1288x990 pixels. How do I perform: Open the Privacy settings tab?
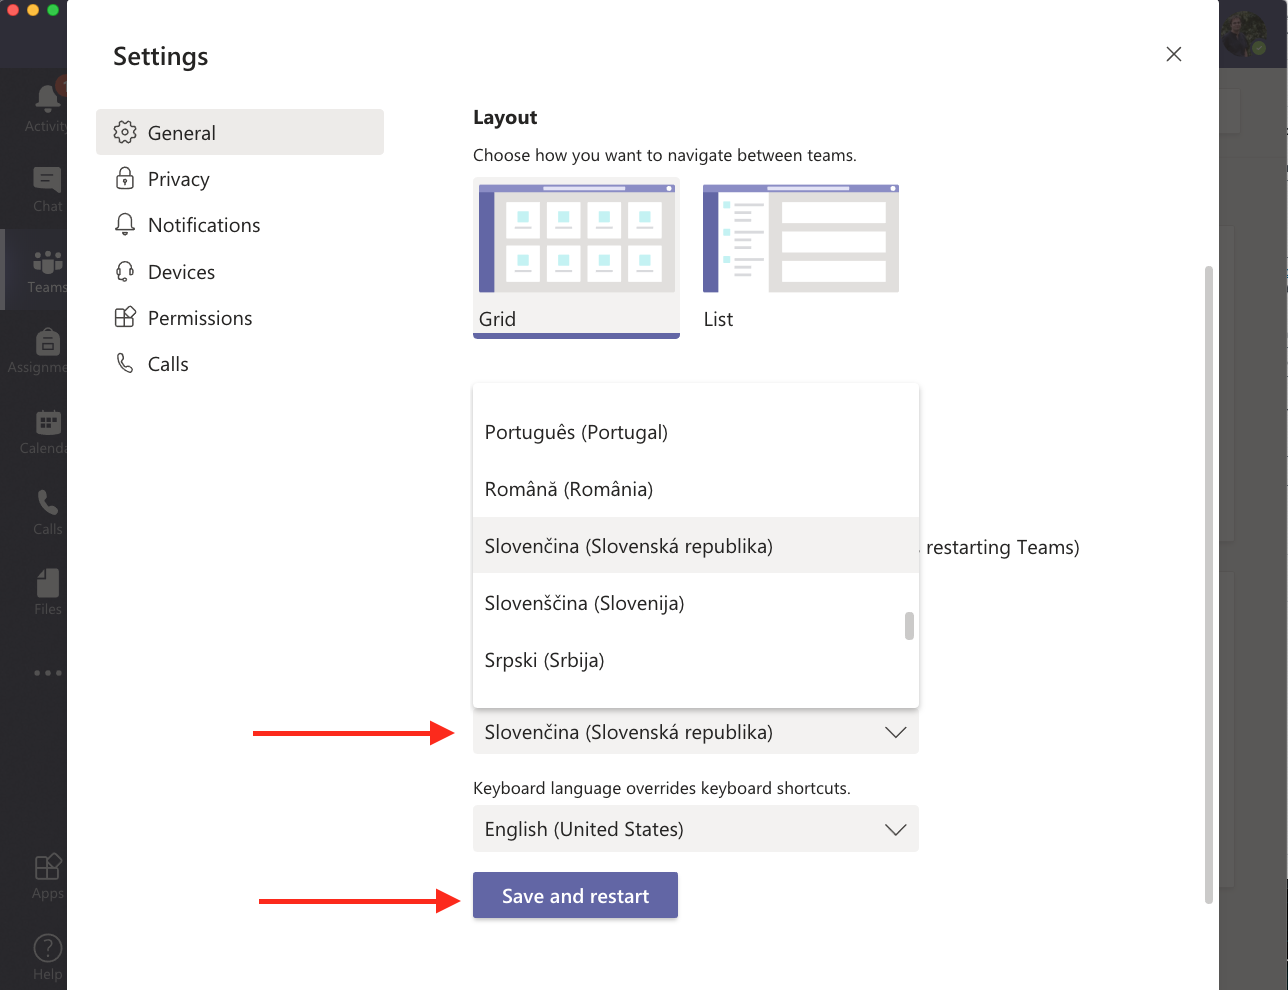[x=178, y=179]
